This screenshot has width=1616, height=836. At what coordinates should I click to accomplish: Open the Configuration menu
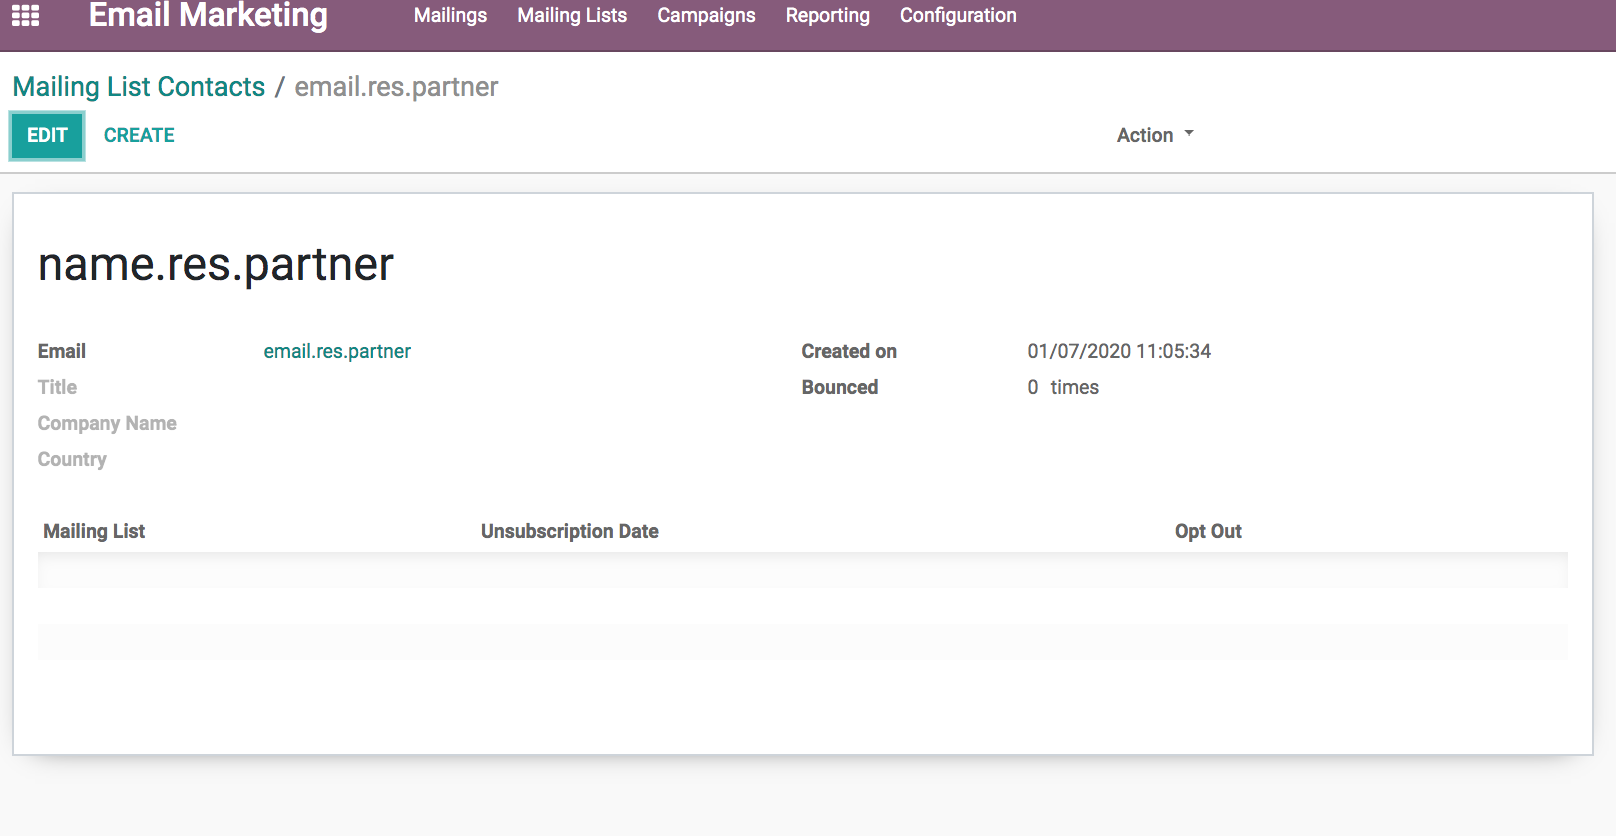pos(958,15)
